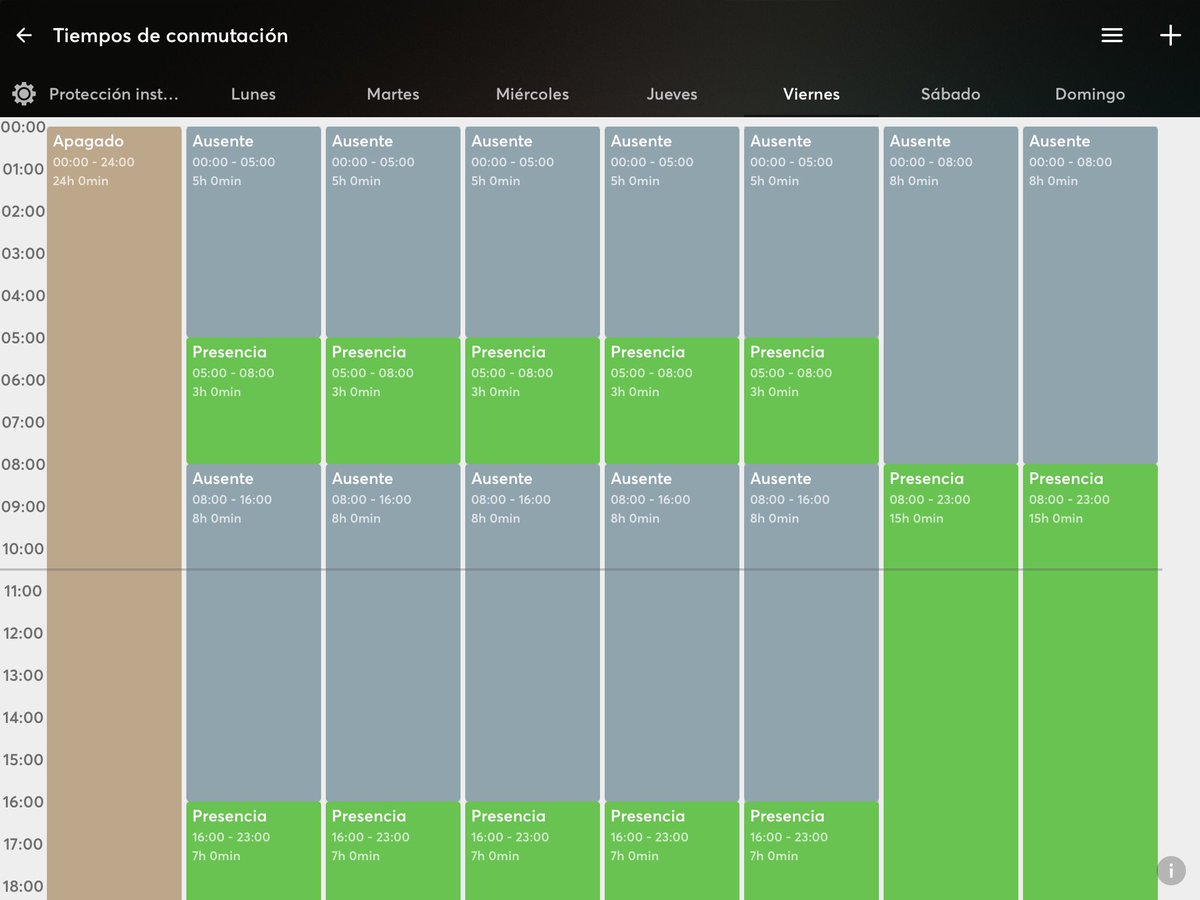Viewport: 1200px width, 900px height.
Task: Open Jueves Ausente 08:00 - 16:00 block
Action: coord(672,633)
